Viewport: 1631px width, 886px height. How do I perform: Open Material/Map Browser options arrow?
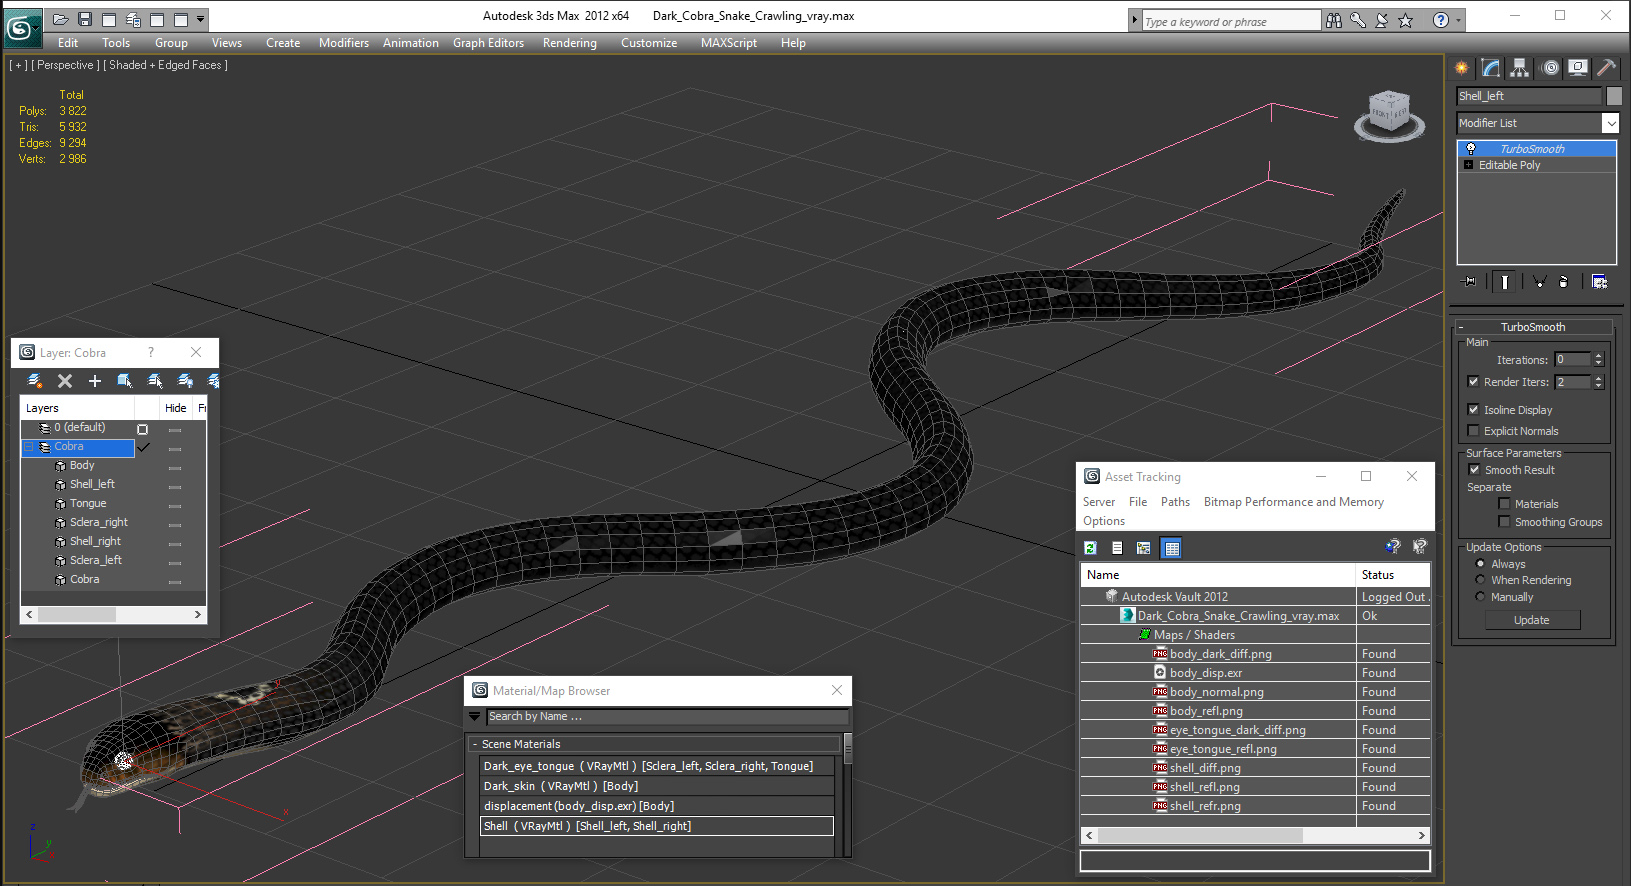tap(475, 717)
